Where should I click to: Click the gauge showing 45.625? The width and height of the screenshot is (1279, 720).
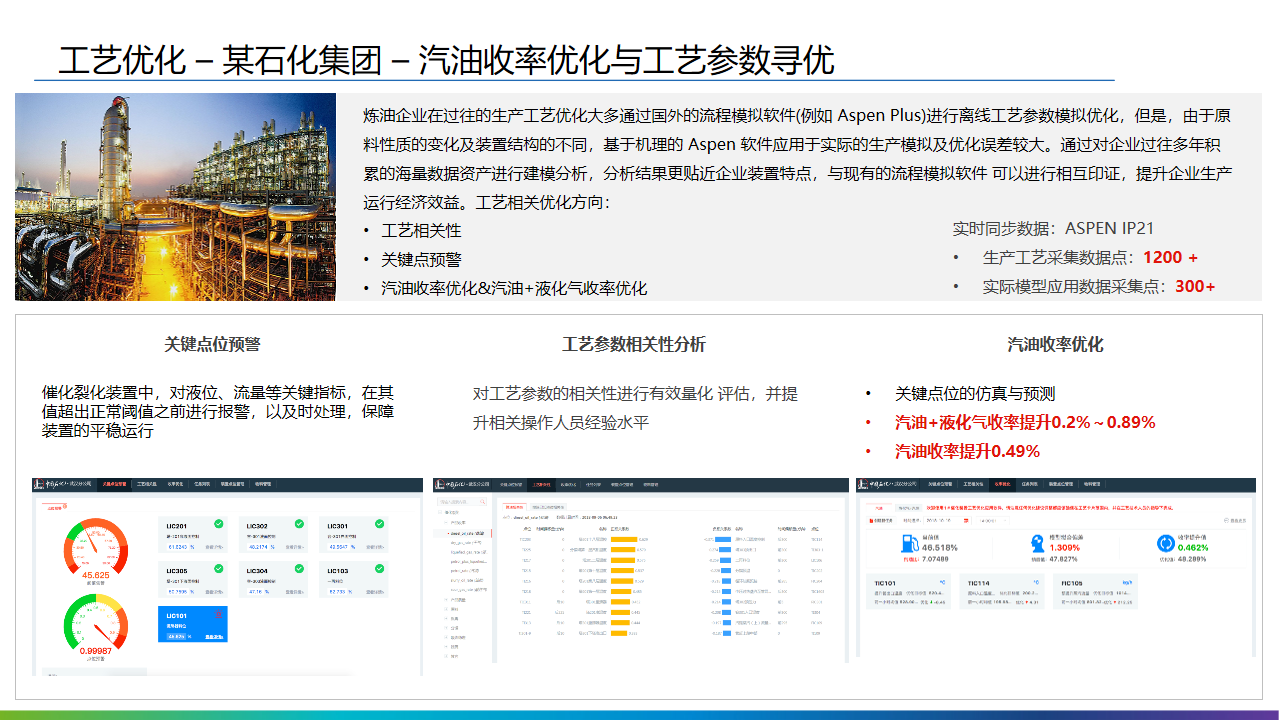tap(96, 546)
